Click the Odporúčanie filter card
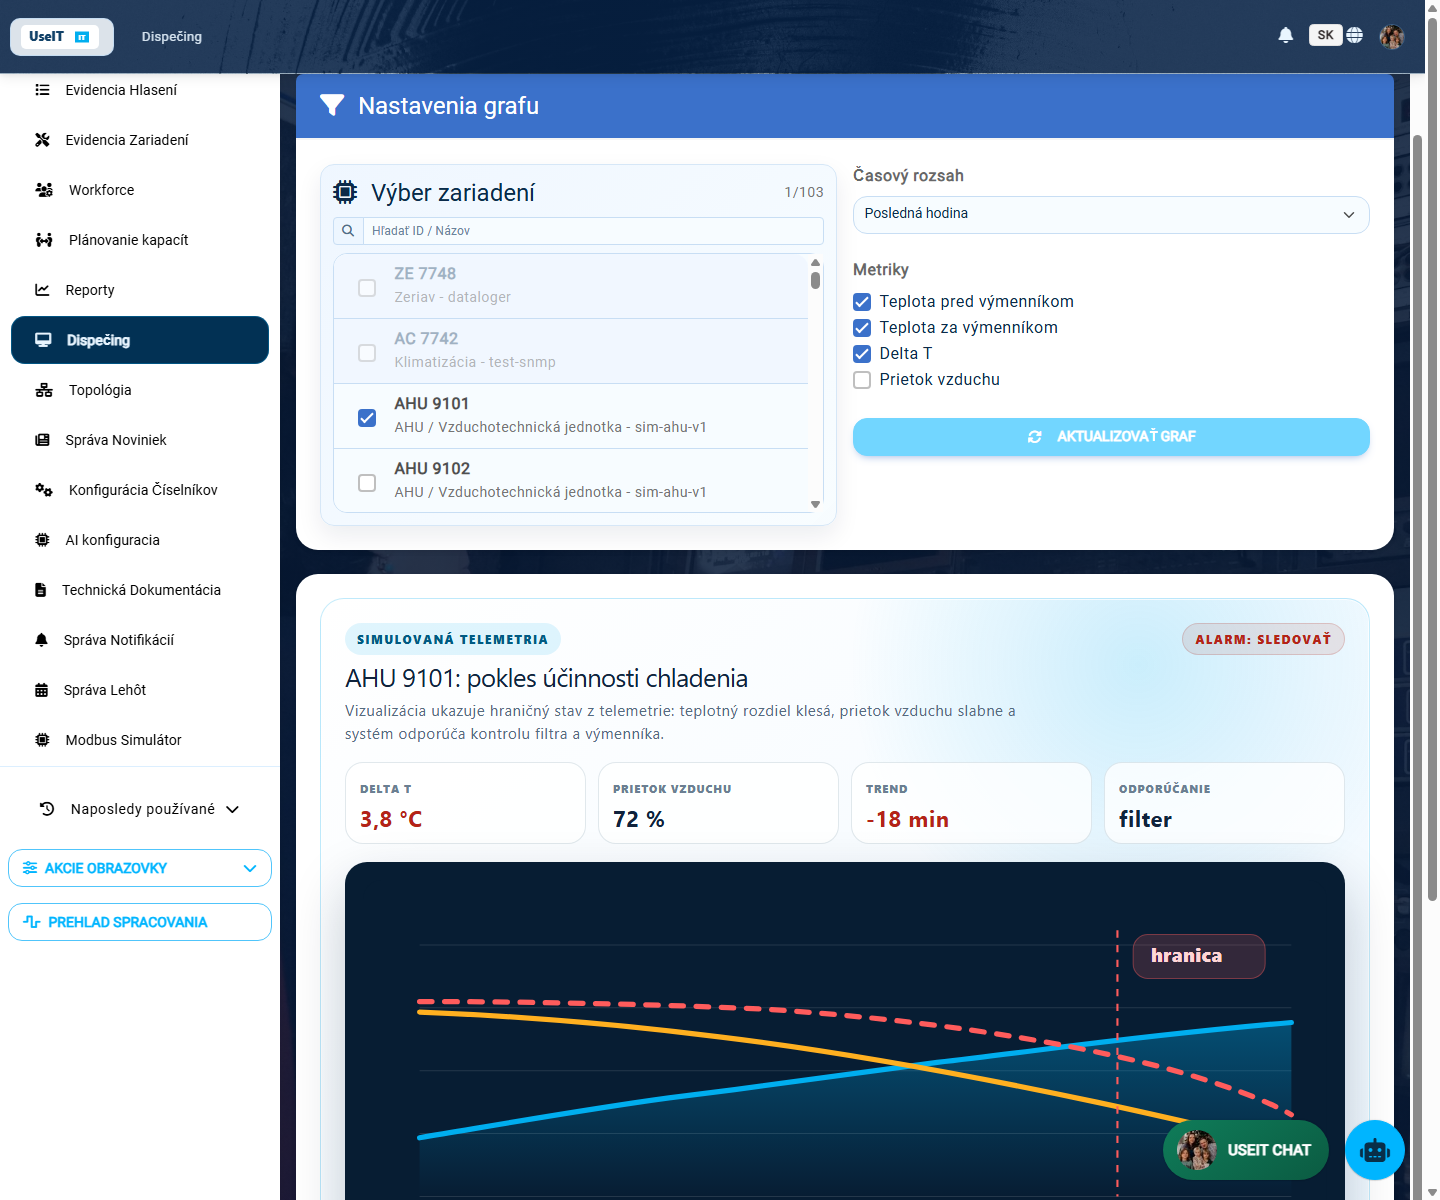 pyautogui.click(x=1224, y=803)
